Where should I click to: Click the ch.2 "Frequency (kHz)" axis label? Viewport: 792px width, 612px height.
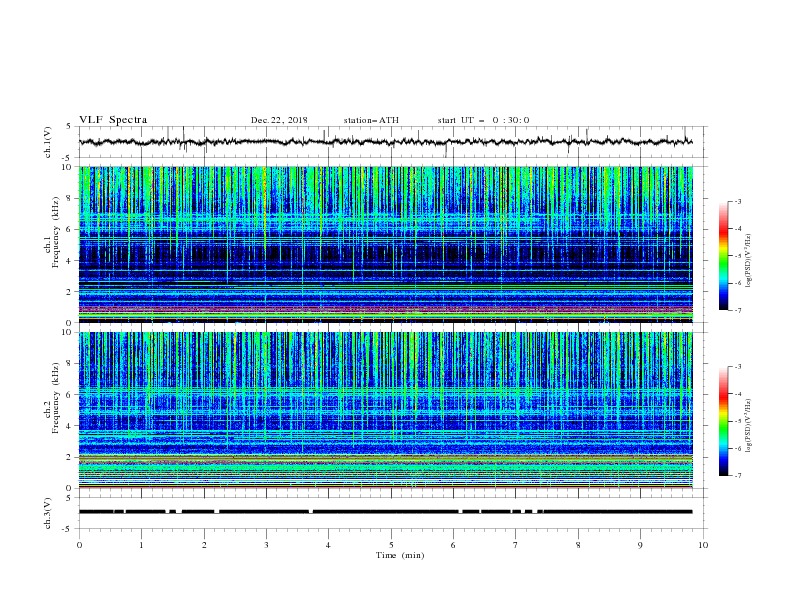[x=56, y=397]
